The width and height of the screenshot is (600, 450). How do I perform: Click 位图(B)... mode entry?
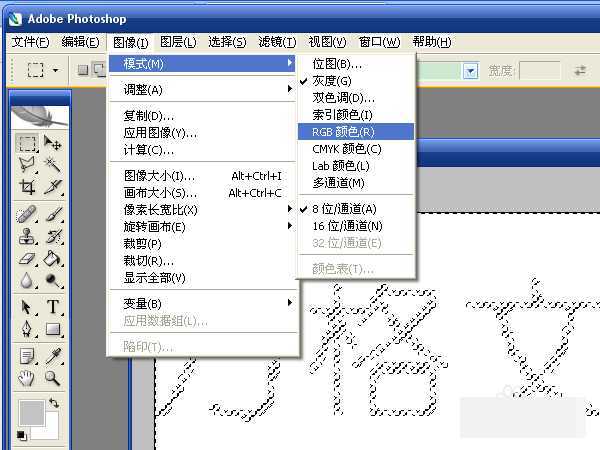[x=356, y=64]
